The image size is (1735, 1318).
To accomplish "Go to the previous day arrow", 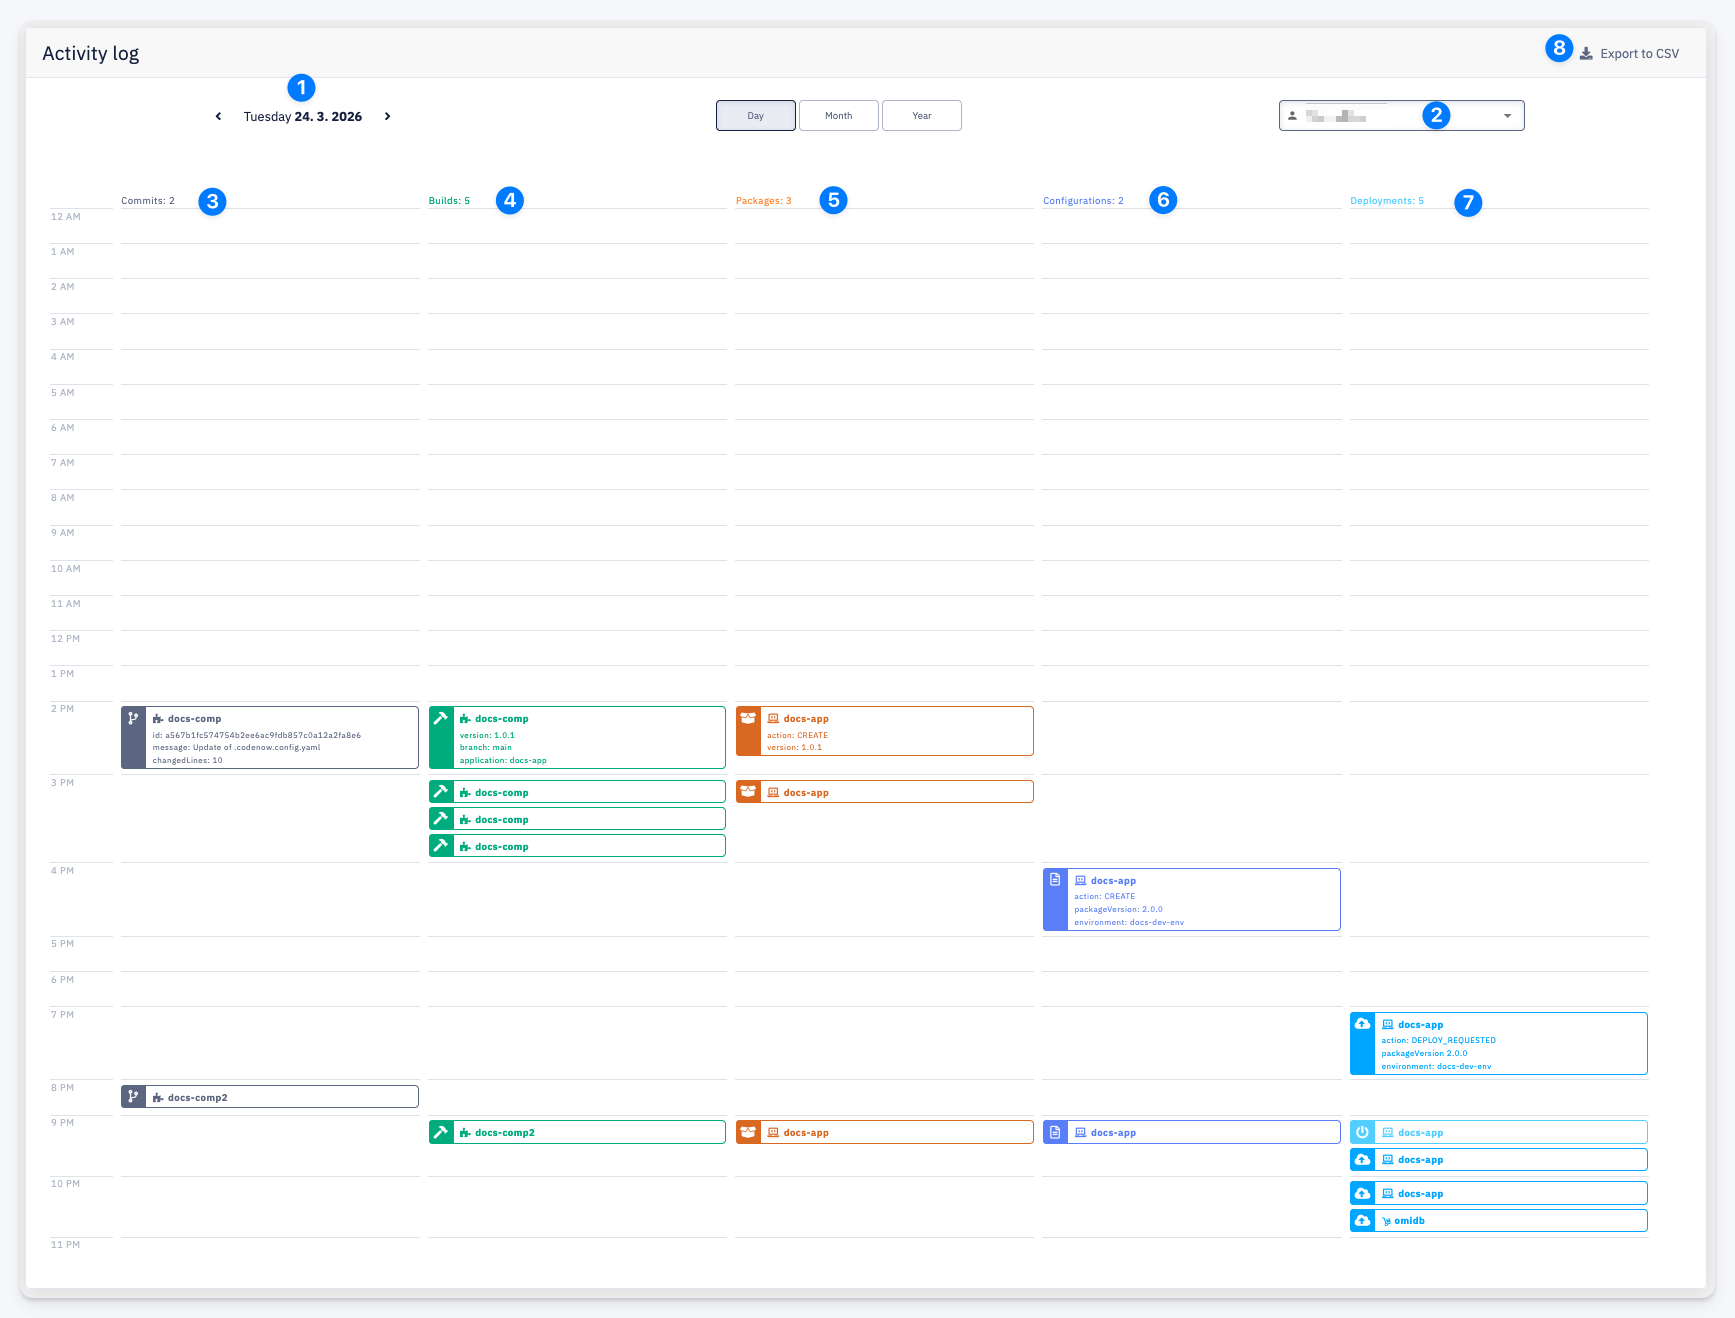I will [218, 117].
